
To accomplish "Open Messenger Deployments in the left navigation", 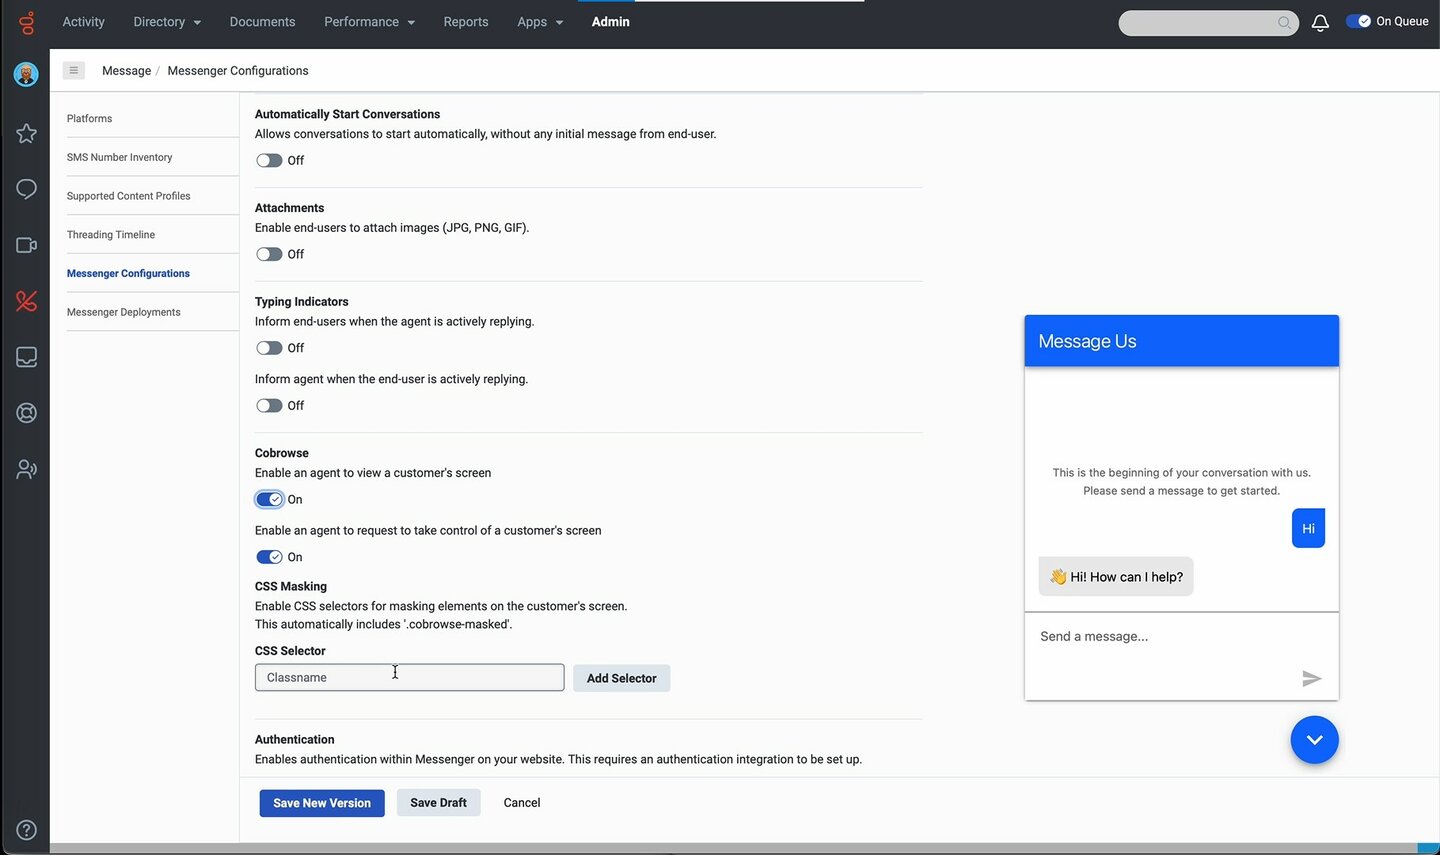I will (123, 311).
